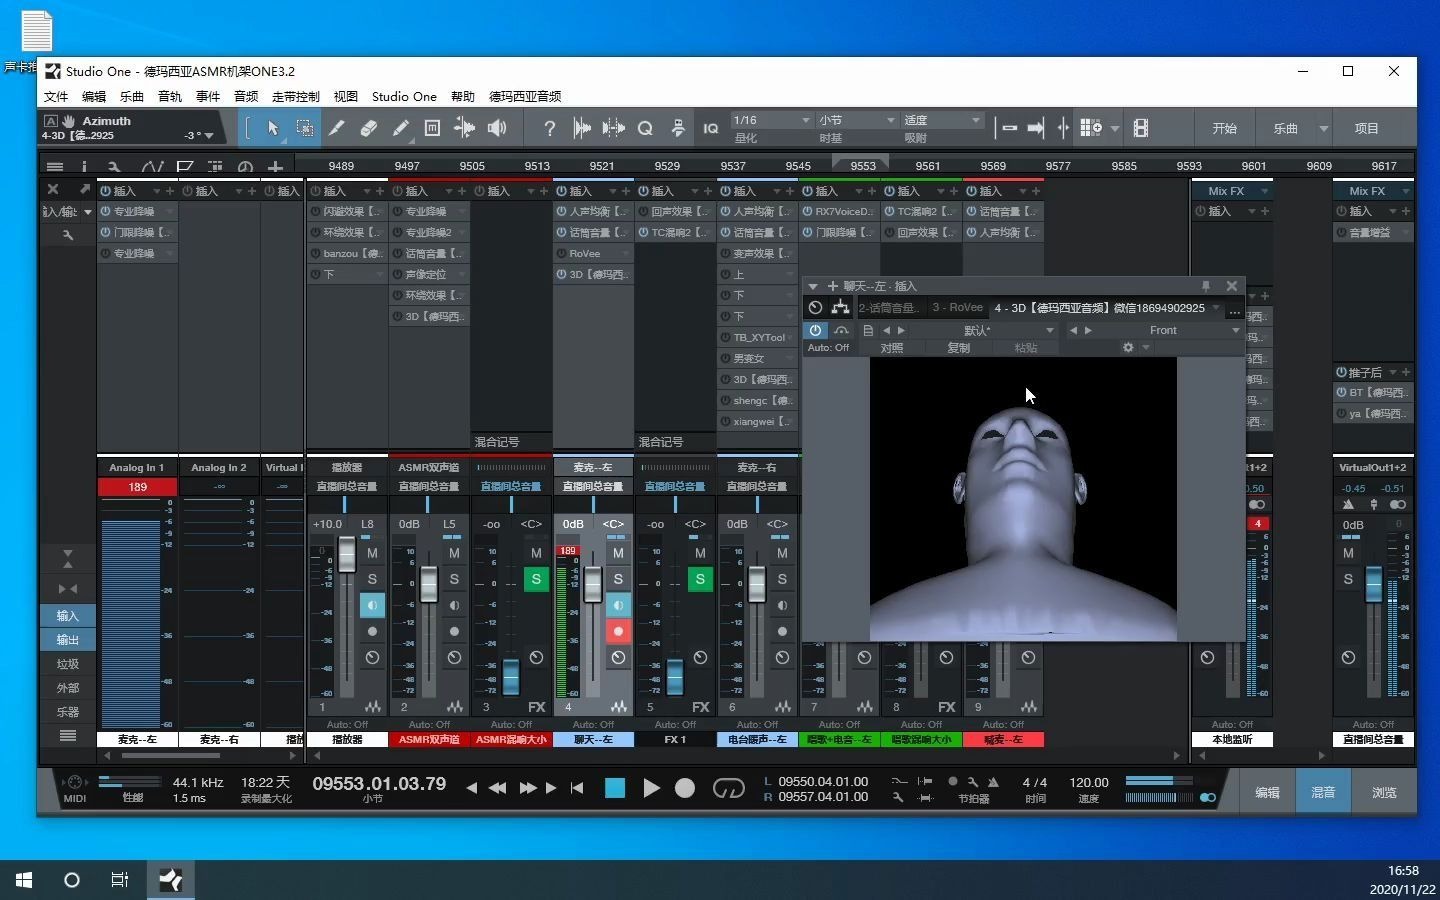Open the info i icon below toolbar
Viewport: 1440px width, 900px height.
(x=84, y=166)
